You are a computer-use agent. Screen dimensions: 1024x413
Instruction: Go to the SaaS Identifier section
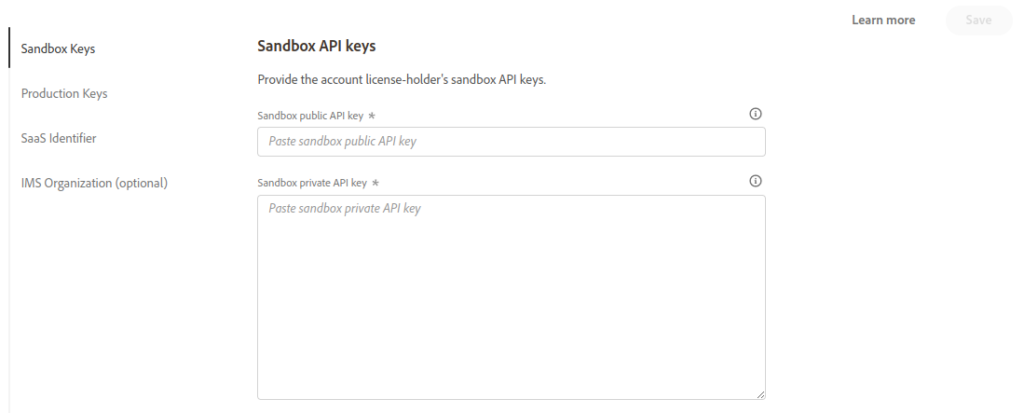59,139
